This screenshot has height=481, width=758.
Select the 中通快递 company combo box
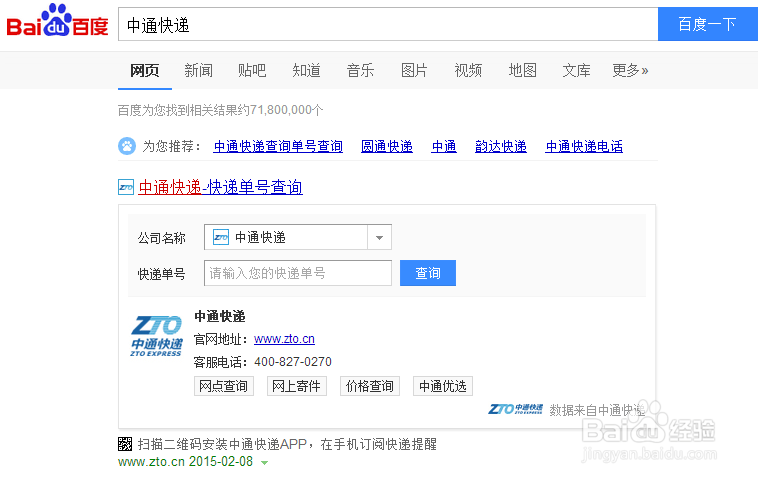(298, 237)
